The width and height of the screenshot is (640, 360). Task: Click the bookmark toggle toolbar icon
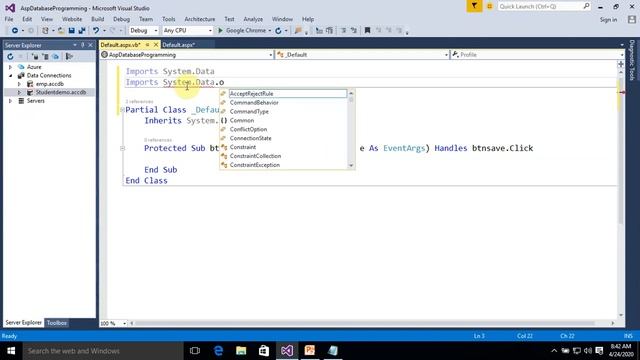pyautogui.click(x=367, y=31)
